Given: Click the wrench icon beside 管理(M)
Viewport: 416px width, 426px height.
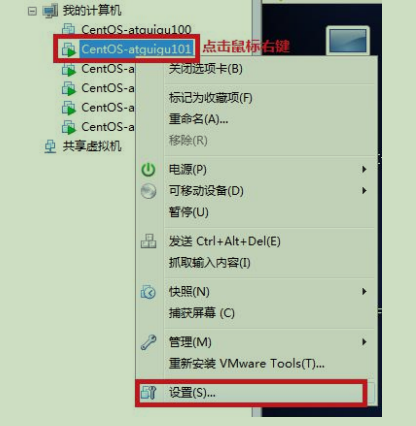Looking at the screenshot, I should [148, 342].
